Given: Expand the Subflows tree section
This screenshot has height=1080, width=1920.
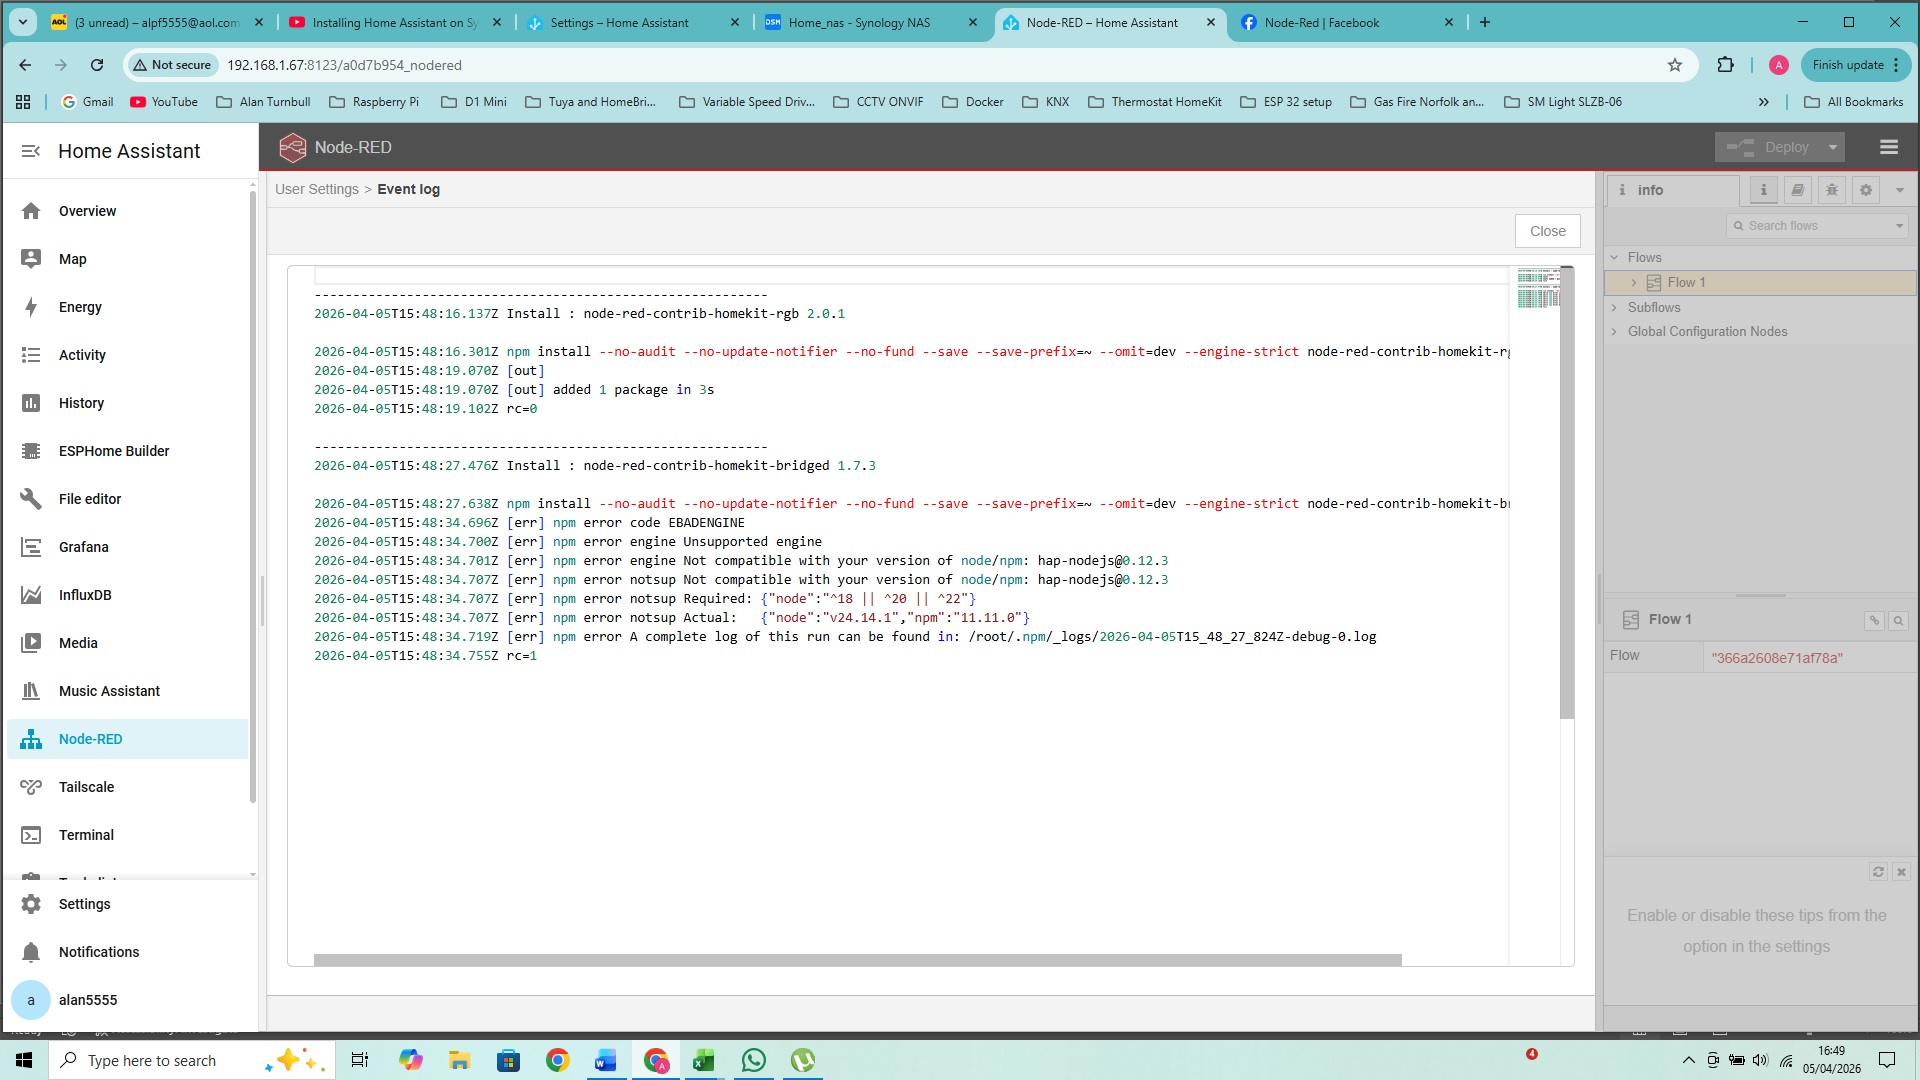Looking at the screenshot, I should 1614,308.
